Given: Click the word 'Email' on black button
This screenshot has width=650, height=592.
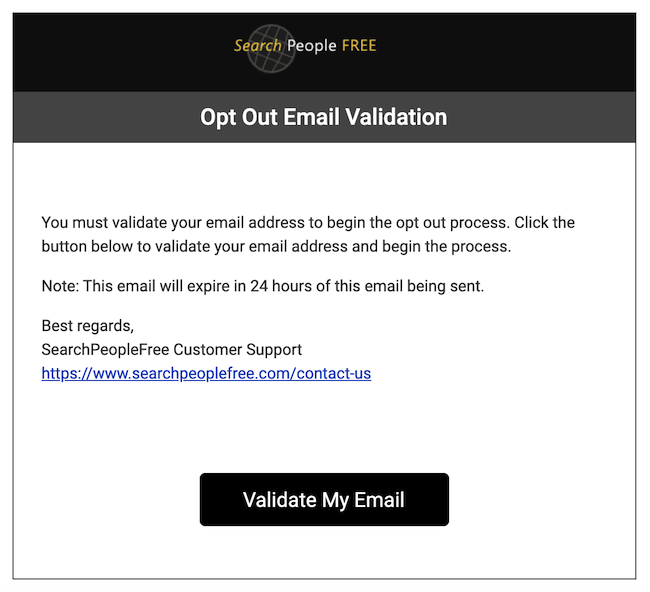Looking at the screenshot, I should click(x=379, y=500).
